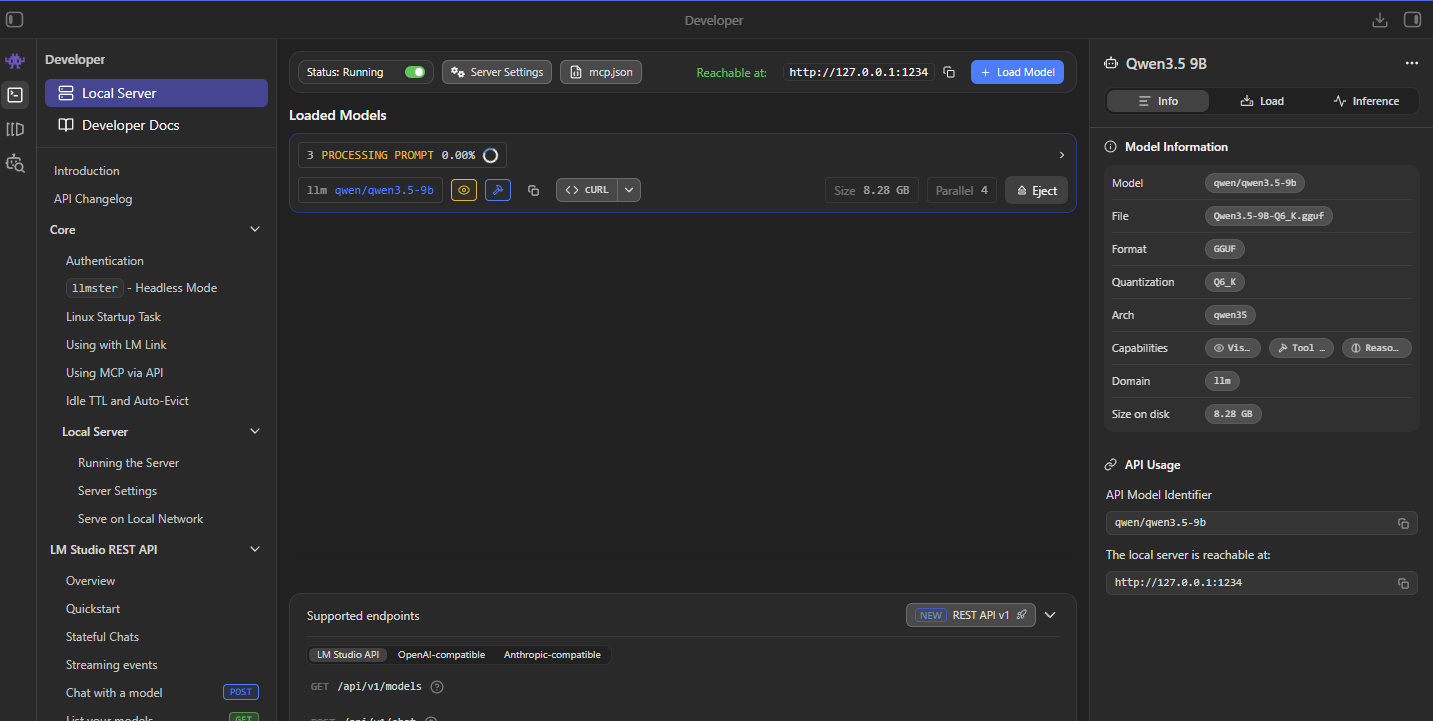Image resolution: width=1433 pixels, height=721 pixels.
Task: Copy the loaded model identifier in Loaded Models row
Action: [533, 190]
